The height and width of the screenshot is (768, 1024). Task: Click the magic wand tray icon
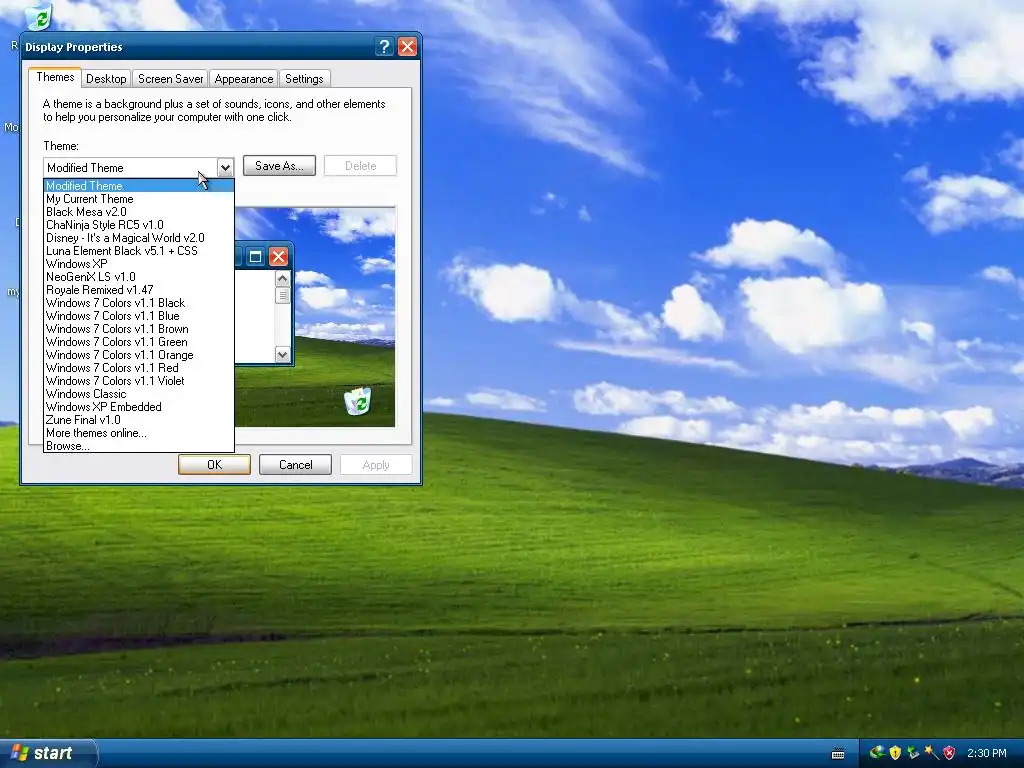tap(931, 753)
